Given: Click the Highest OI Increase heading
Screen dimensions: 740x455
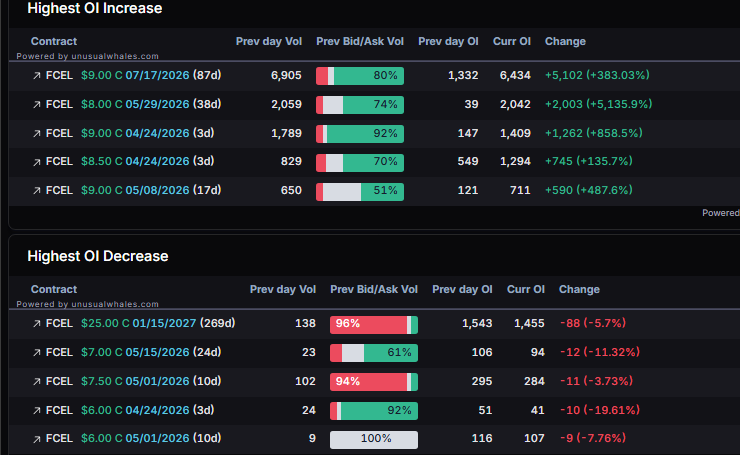Looking at the screenshot, I should 95,8.
